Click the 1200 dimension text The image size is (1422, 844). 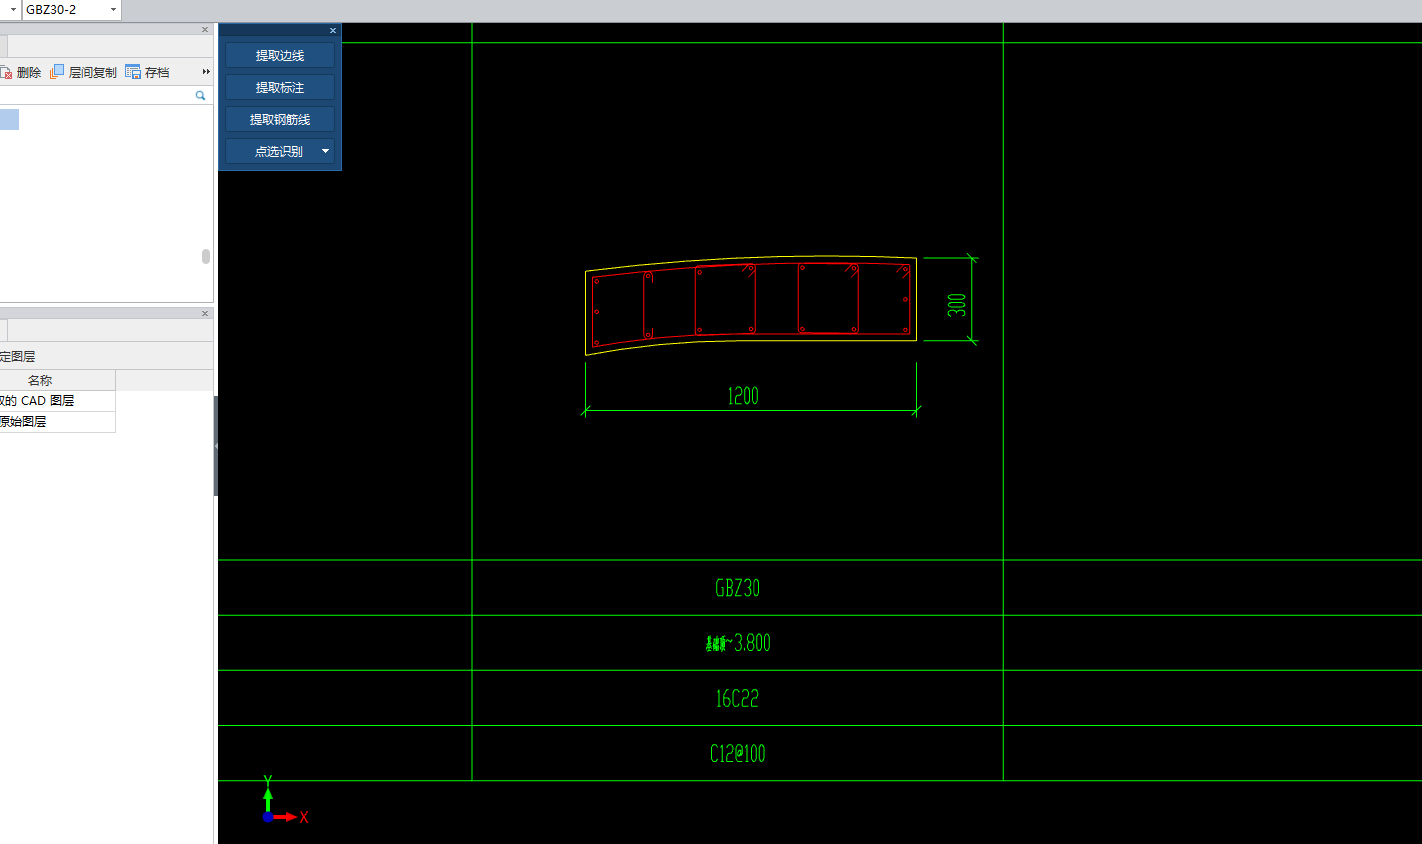pyautogui.click(x=743, y=396)
